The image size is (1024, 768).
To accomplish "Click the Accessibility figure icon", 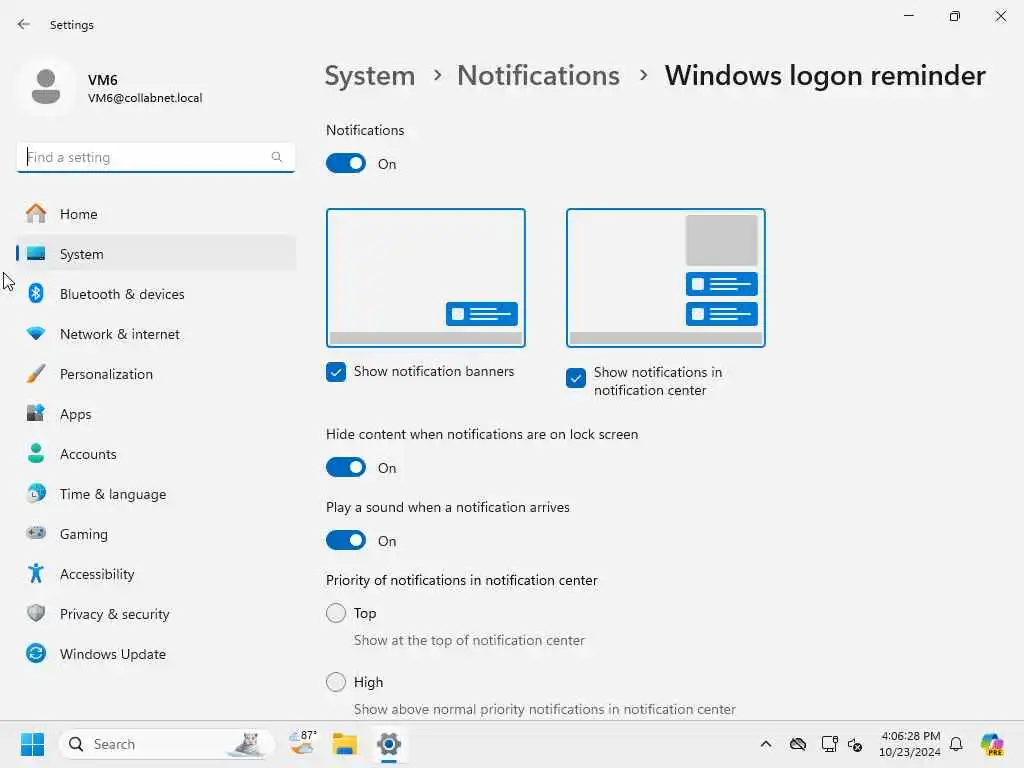I will click(36, 573).
